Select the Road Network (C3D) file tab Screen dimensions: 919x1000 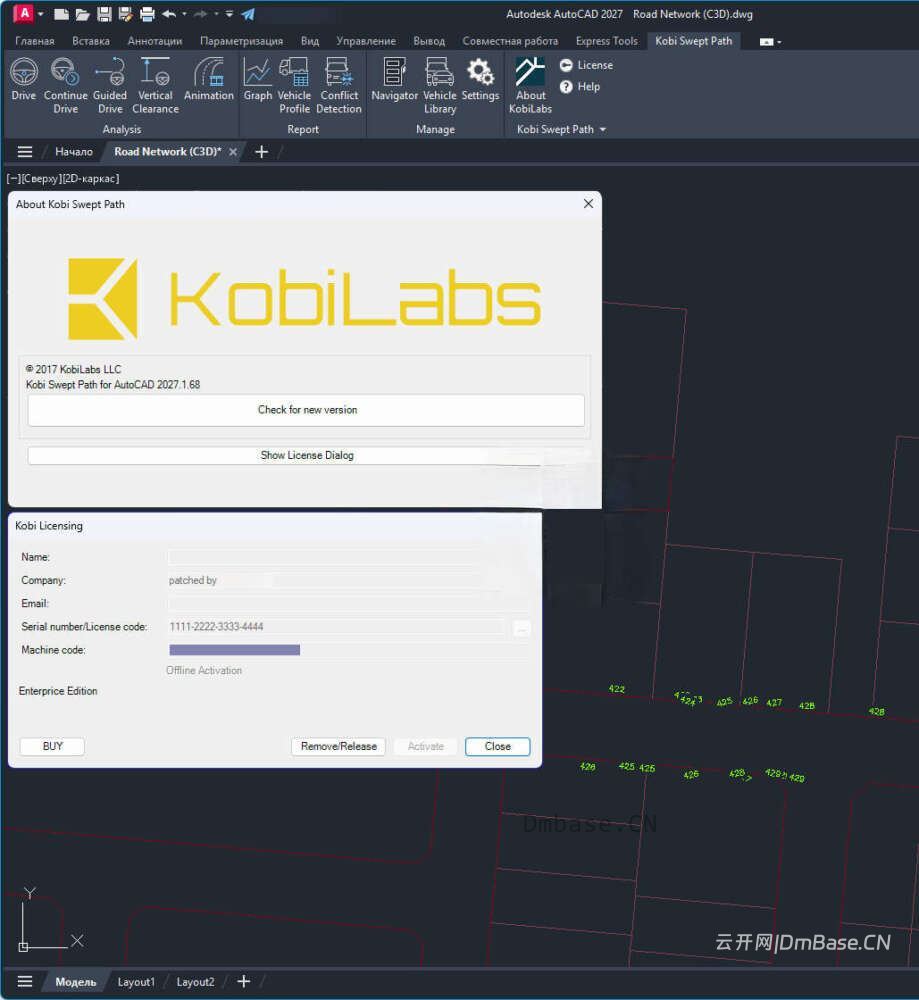click(x=167, y=152)
